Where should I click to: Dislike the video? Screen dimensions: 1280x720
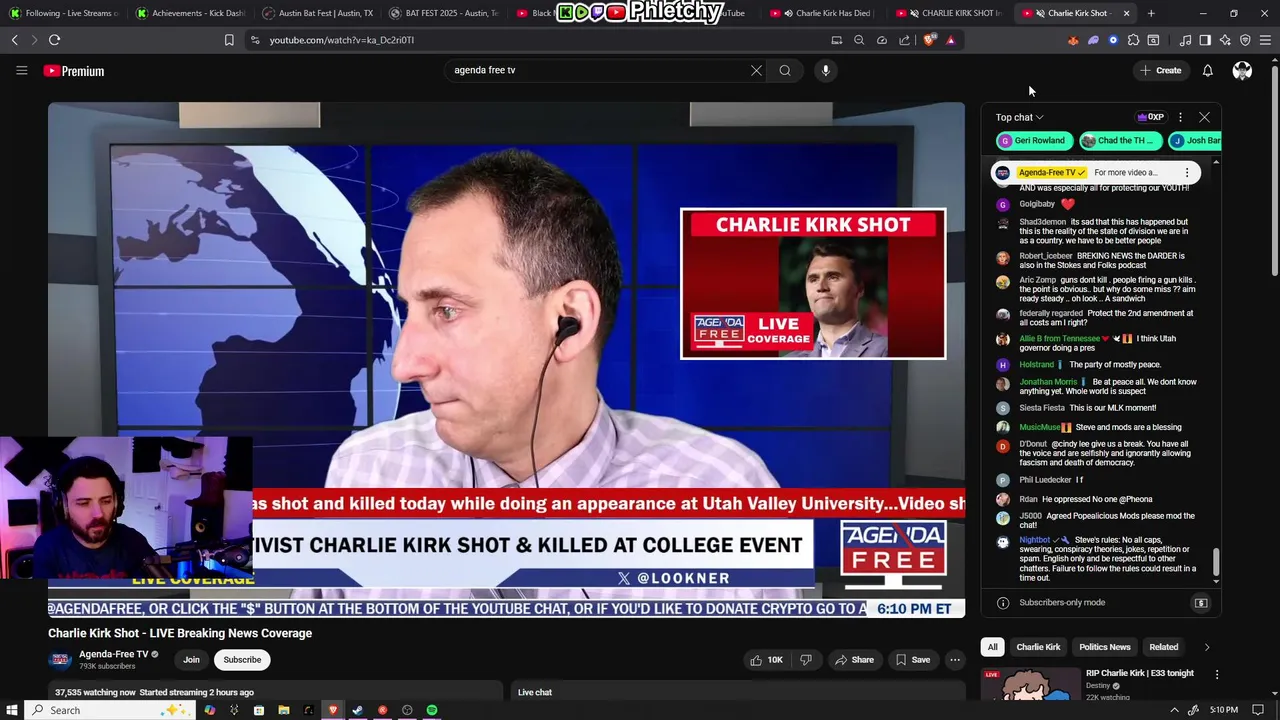click(x=805, y=660)
